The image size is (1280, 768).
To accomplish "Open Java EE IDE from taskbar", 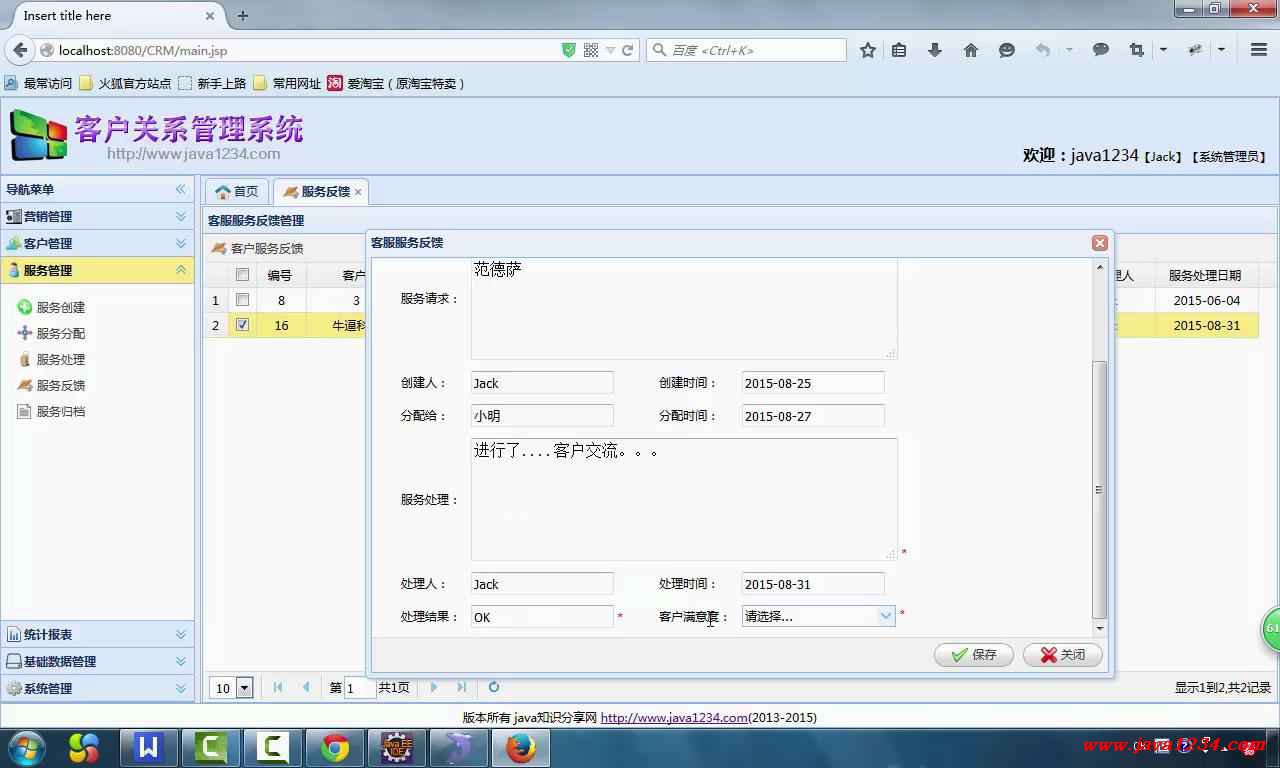I will coord(396,748).
